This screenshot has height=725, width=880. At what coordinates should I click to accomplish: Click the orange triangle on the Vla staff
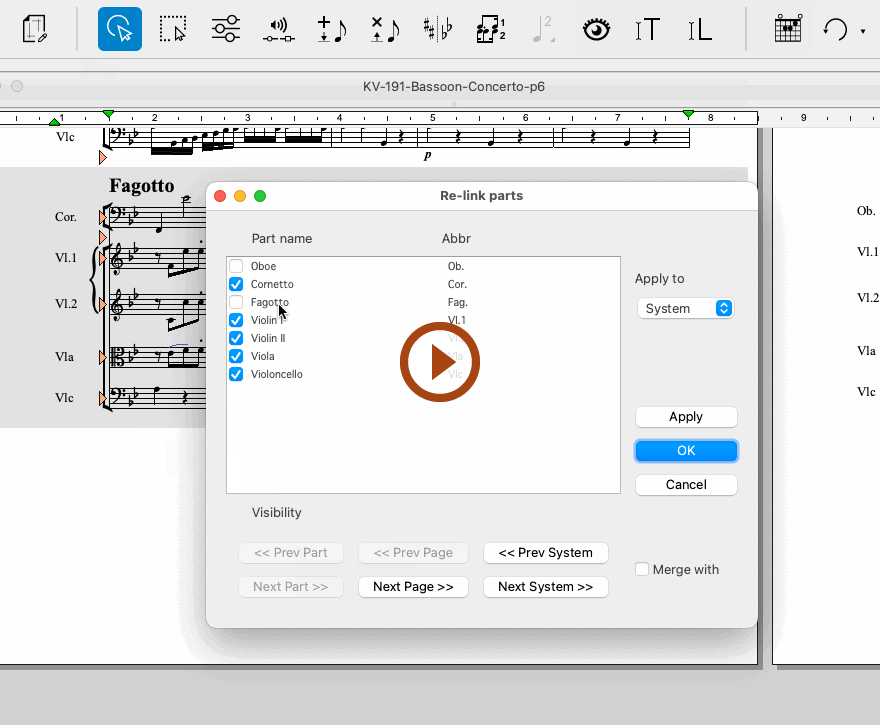103,357
